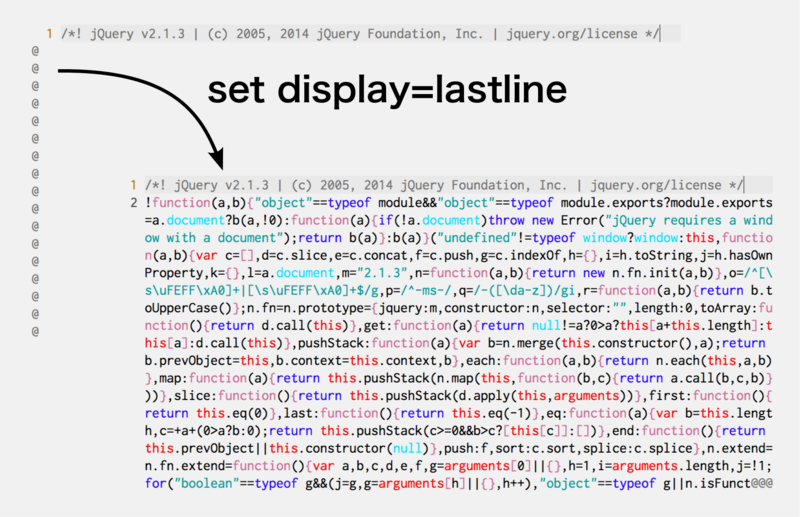Click the row starting with !function(a,b){"object"==typeof
The image size is (800, 517).
point(458,203)
